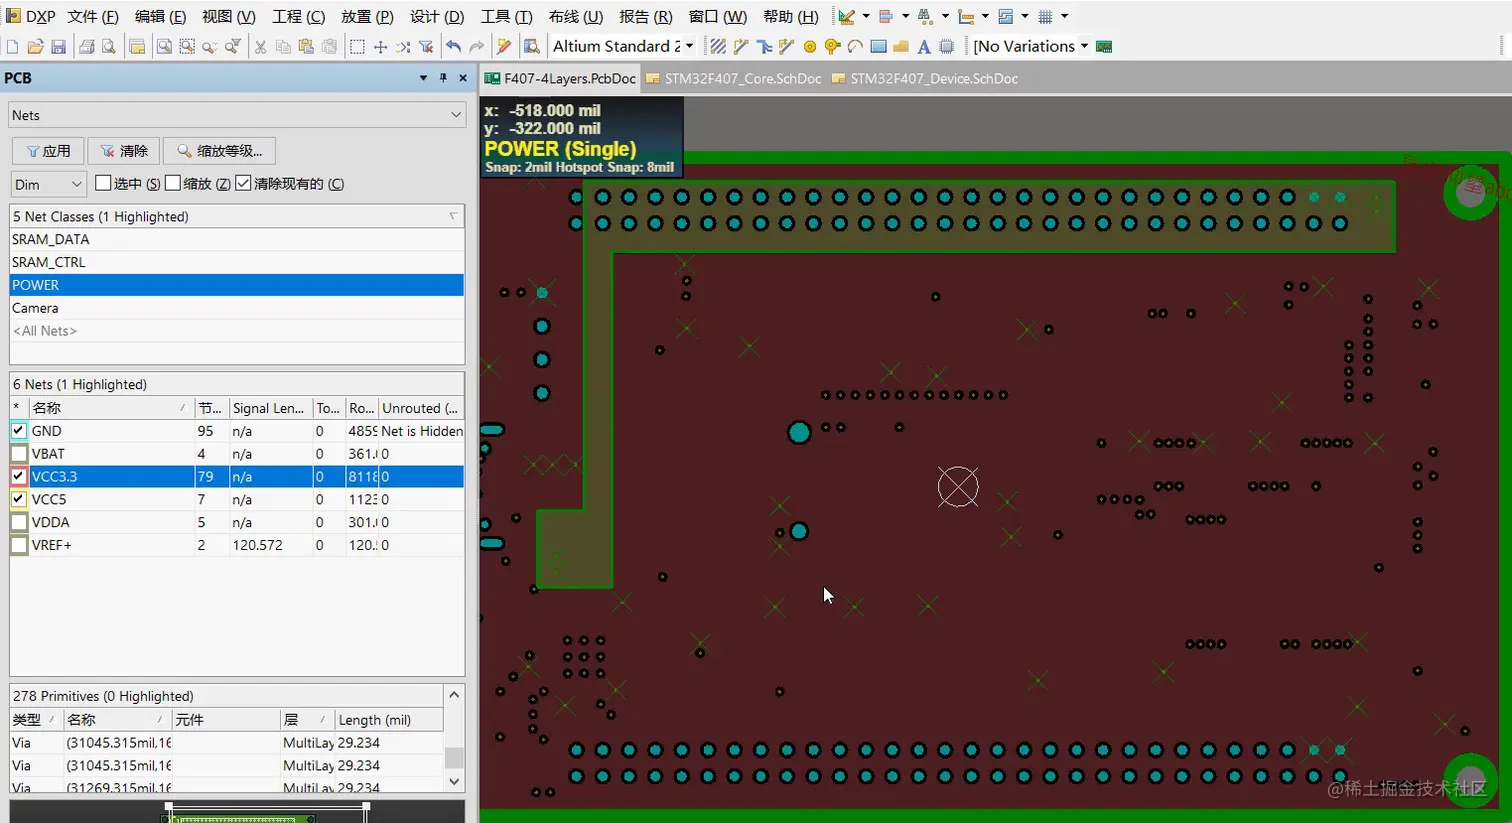This screenshot has height=823, width=1512.
Task: Open the No Variations dropdown
Action: coord(1084,47)
